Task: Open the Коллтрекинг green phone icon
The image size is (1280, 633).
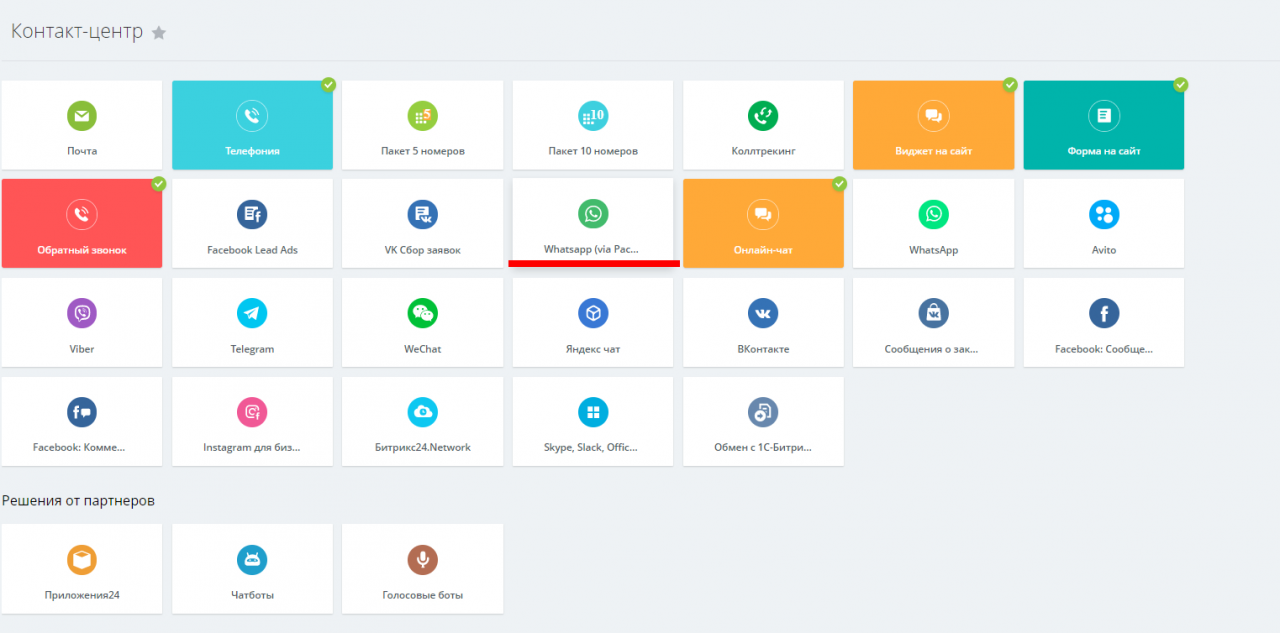Action: coord(763,116)
